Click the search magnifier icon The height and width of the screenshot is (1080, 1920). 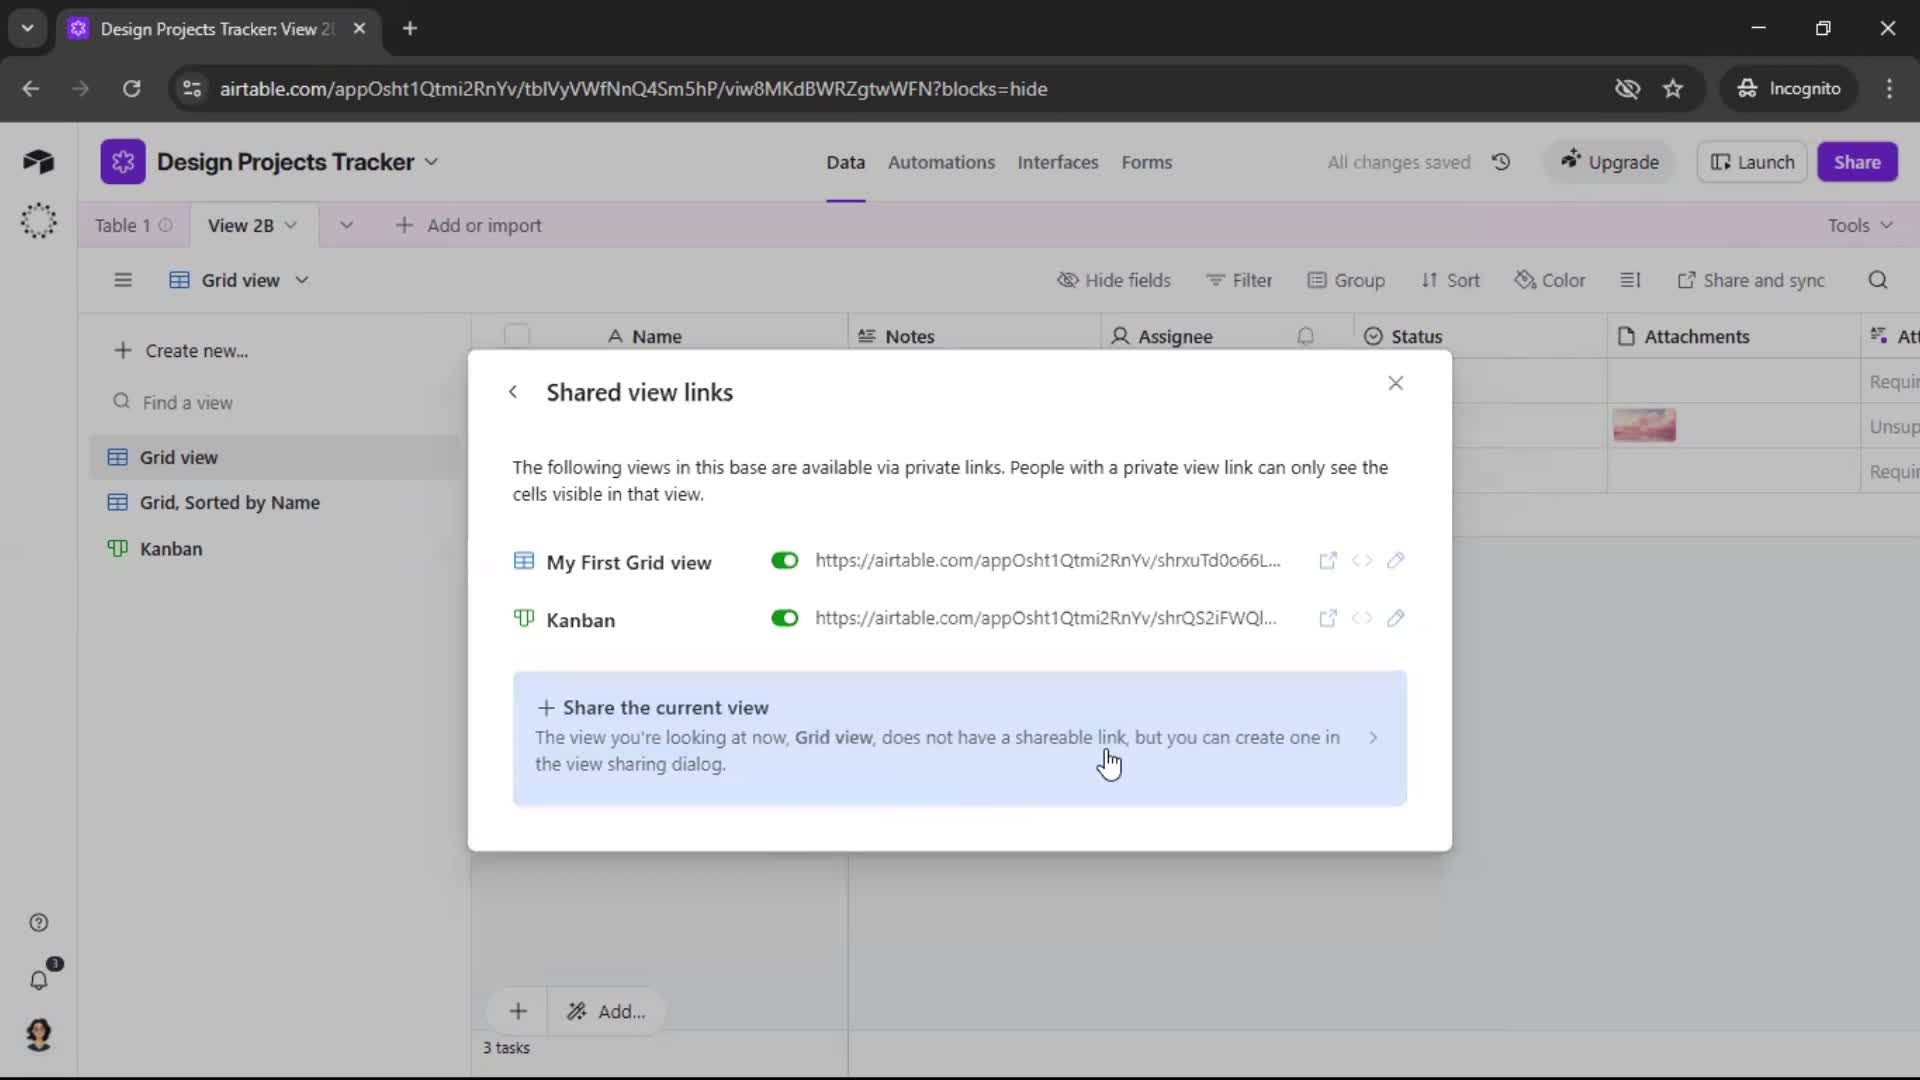1878,281
